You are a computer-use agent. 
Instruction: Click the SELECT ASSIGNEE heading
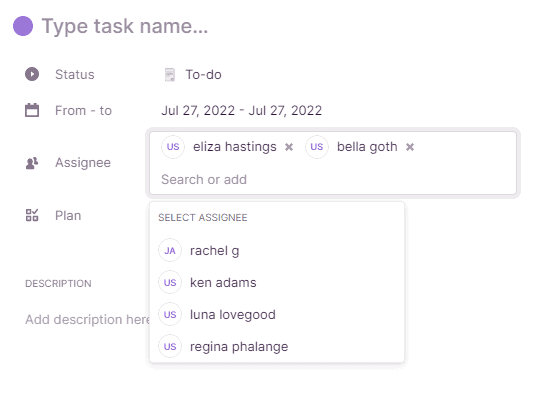pos(203,217)
